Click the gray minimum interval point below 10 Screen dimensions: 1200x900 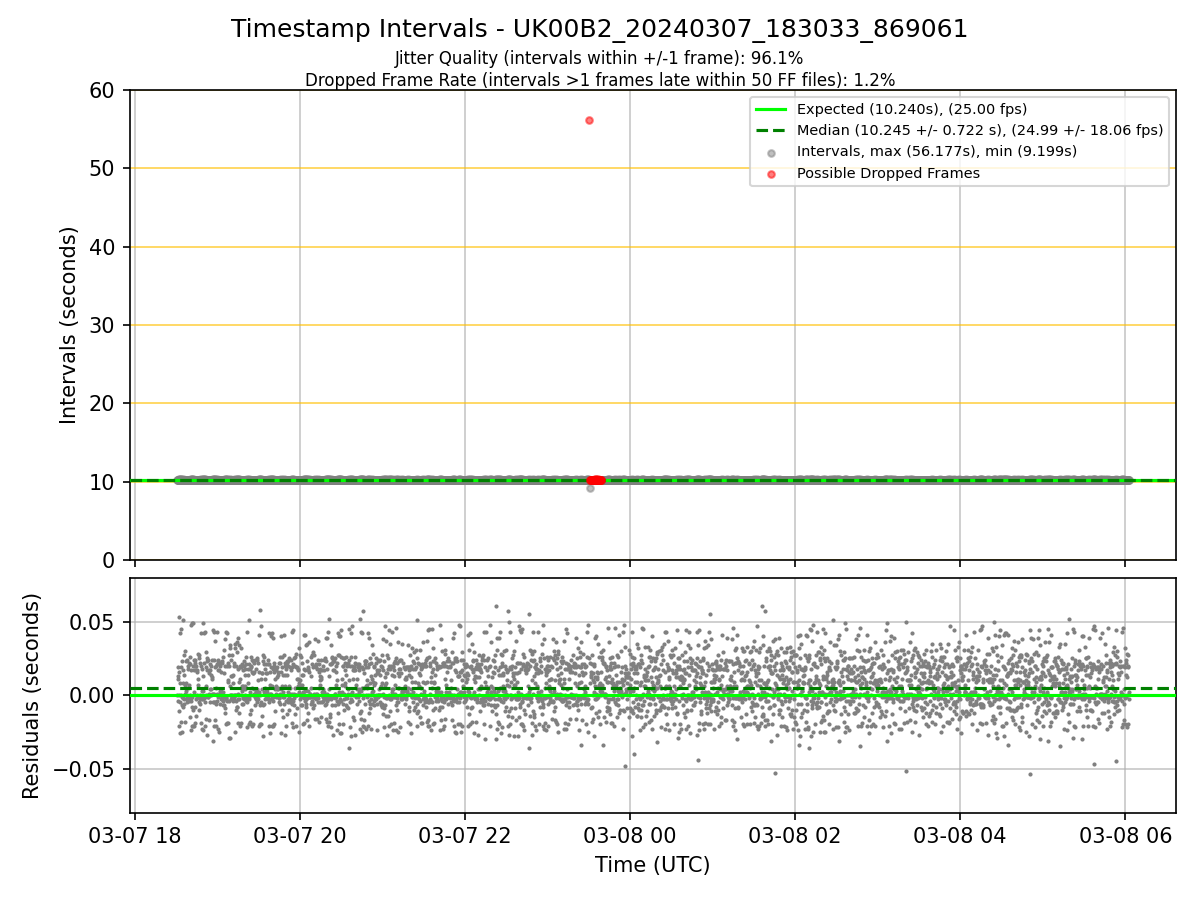[x=590, y=488]
